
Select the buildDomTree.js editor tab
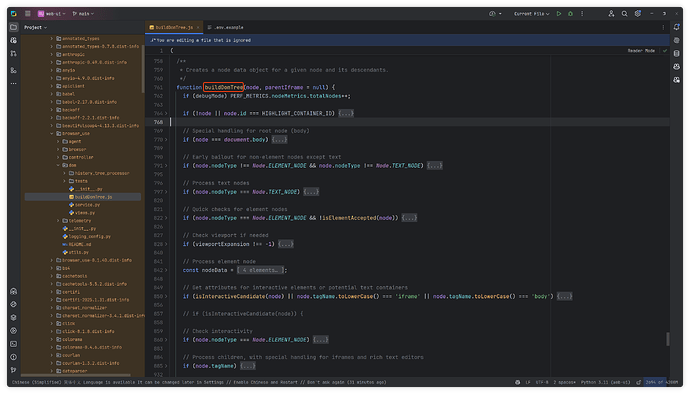[174, 27]
